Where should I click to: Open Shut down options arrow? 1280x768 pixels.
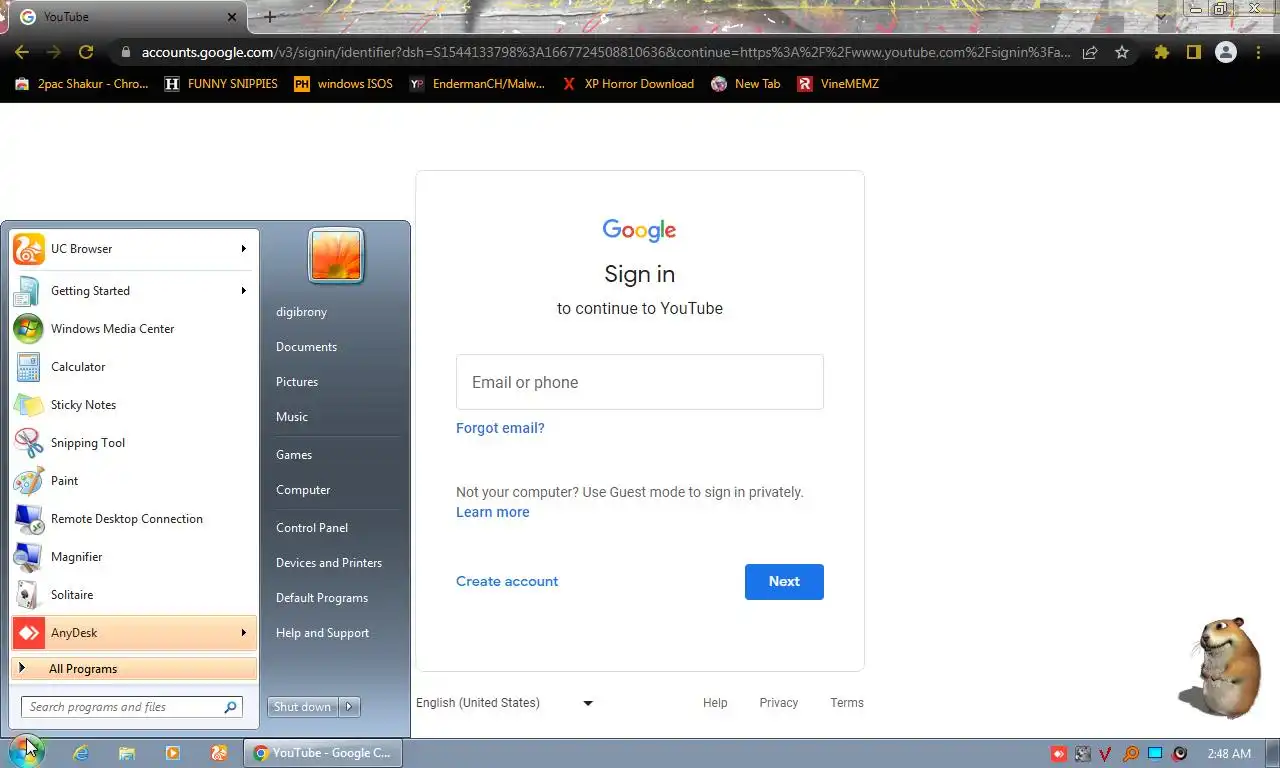click(x=349, y=707)
